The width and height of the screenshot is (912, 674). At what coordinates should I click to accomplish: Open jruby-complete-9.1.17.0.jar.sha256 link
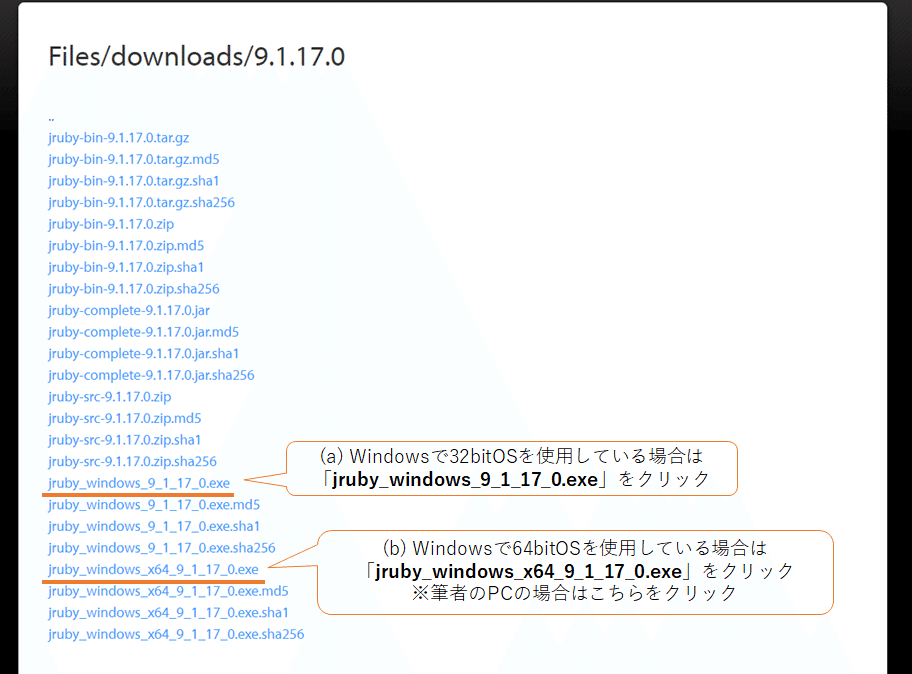[x=151, y=375]
